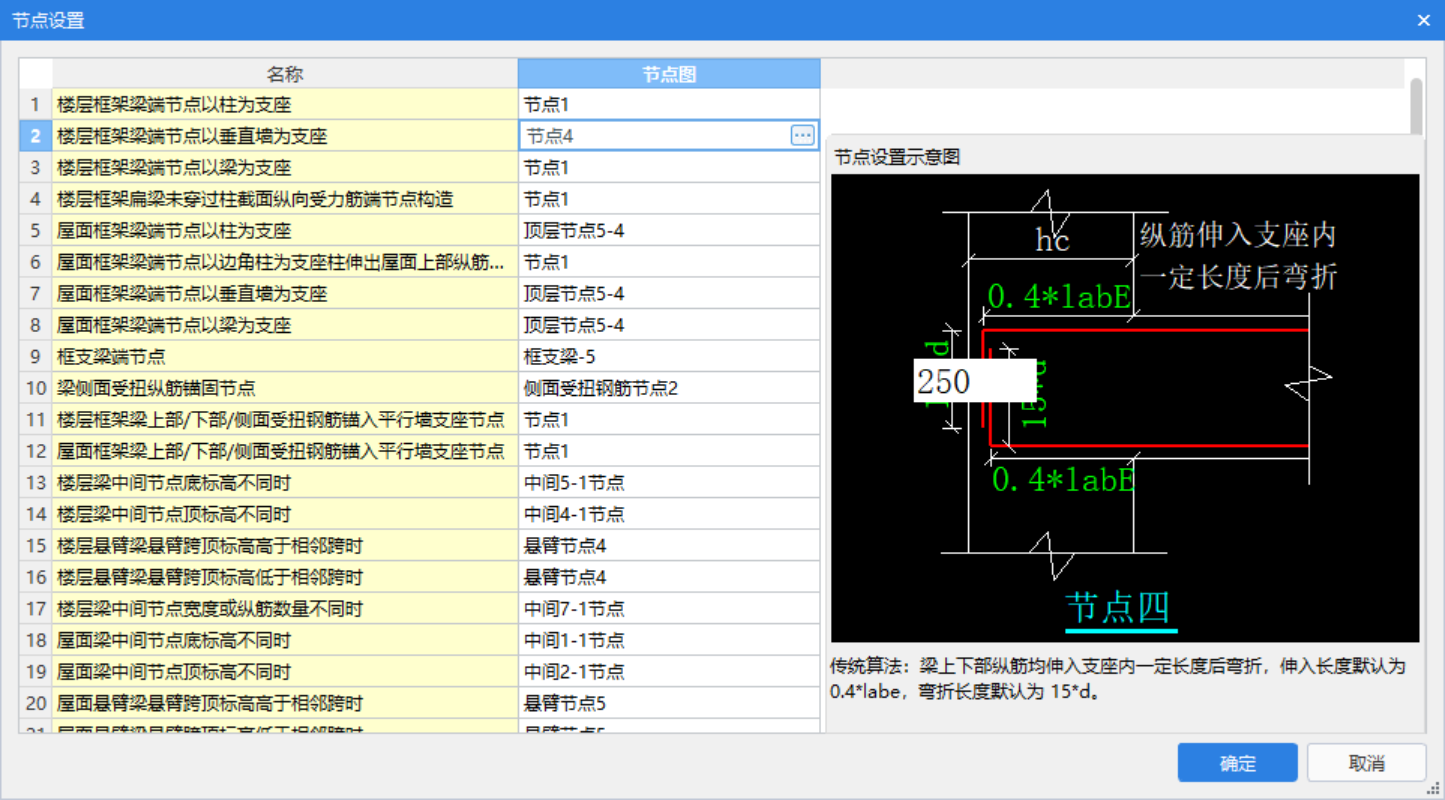
Task: Click the 框支梁-5 cell
Action: 669,357
